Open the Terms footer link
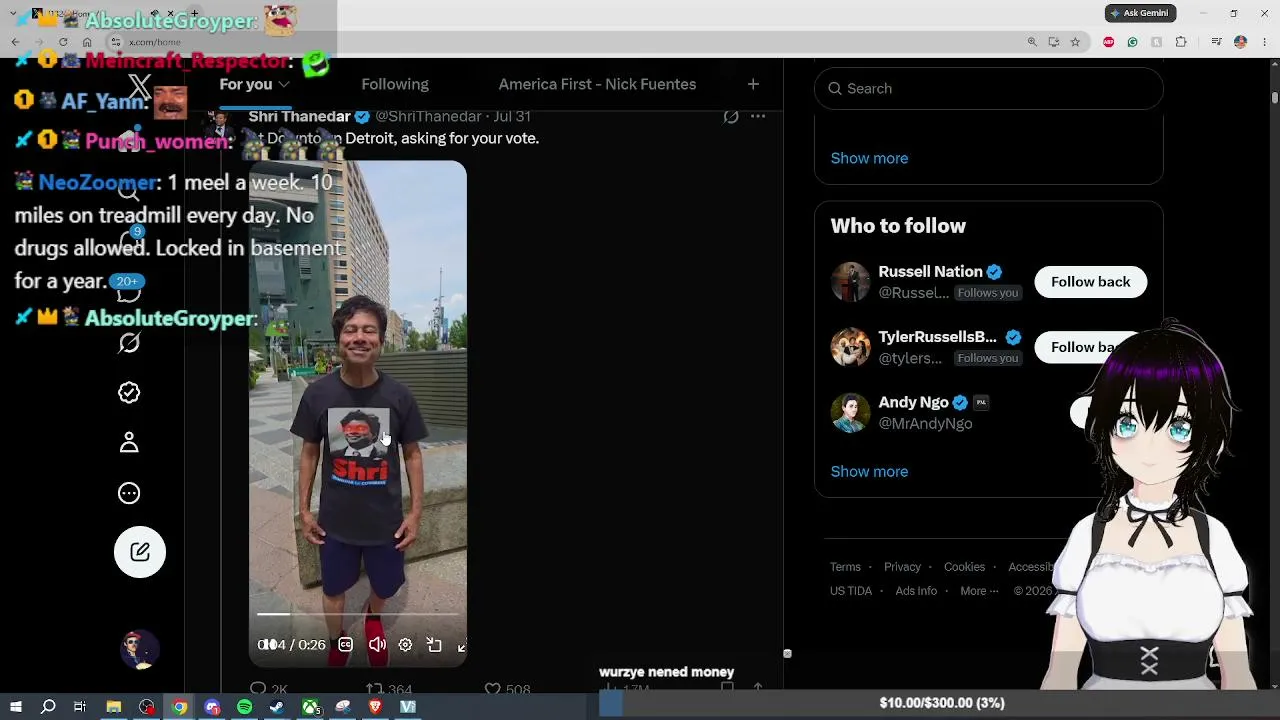Screen dimensions: 1280x720 (845, 567)
